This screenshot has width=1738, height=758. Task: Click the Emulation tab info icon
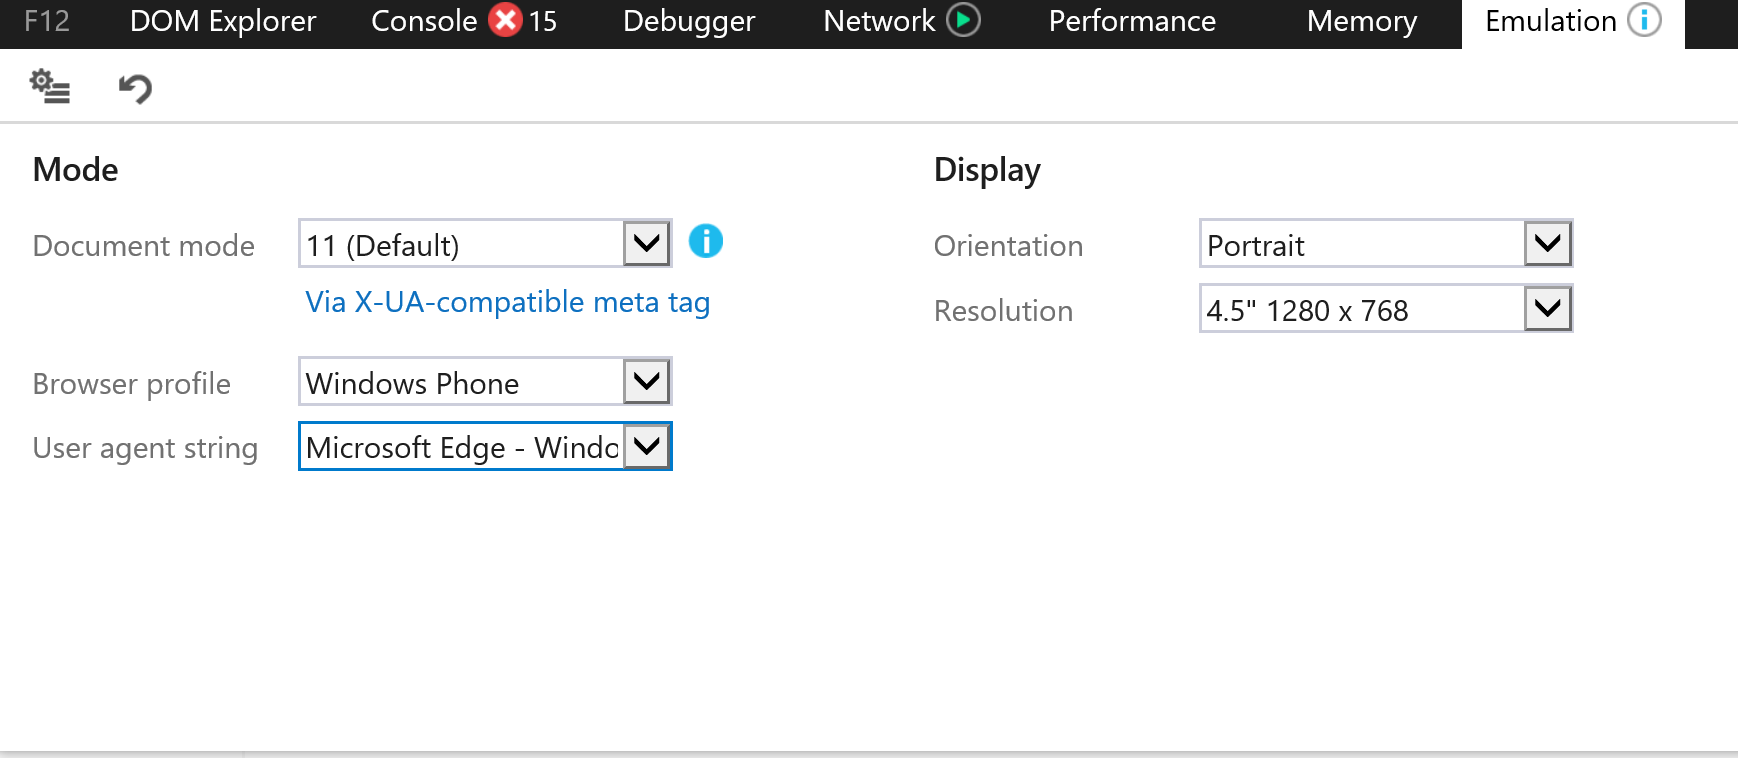pos(1644,20)
